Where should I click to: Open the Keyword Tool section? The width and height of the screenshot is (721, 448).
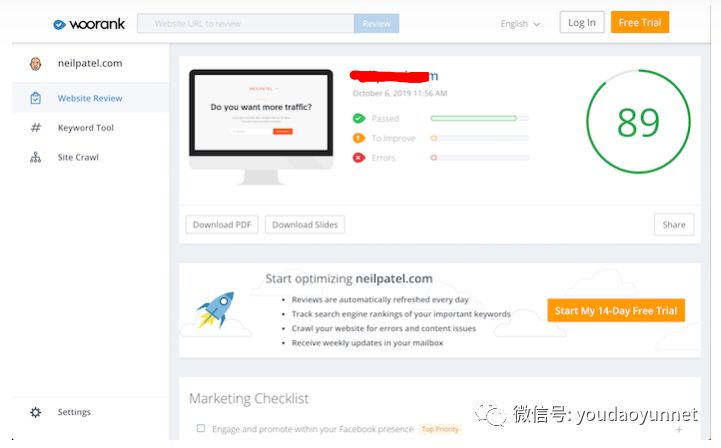coord(91,128)
